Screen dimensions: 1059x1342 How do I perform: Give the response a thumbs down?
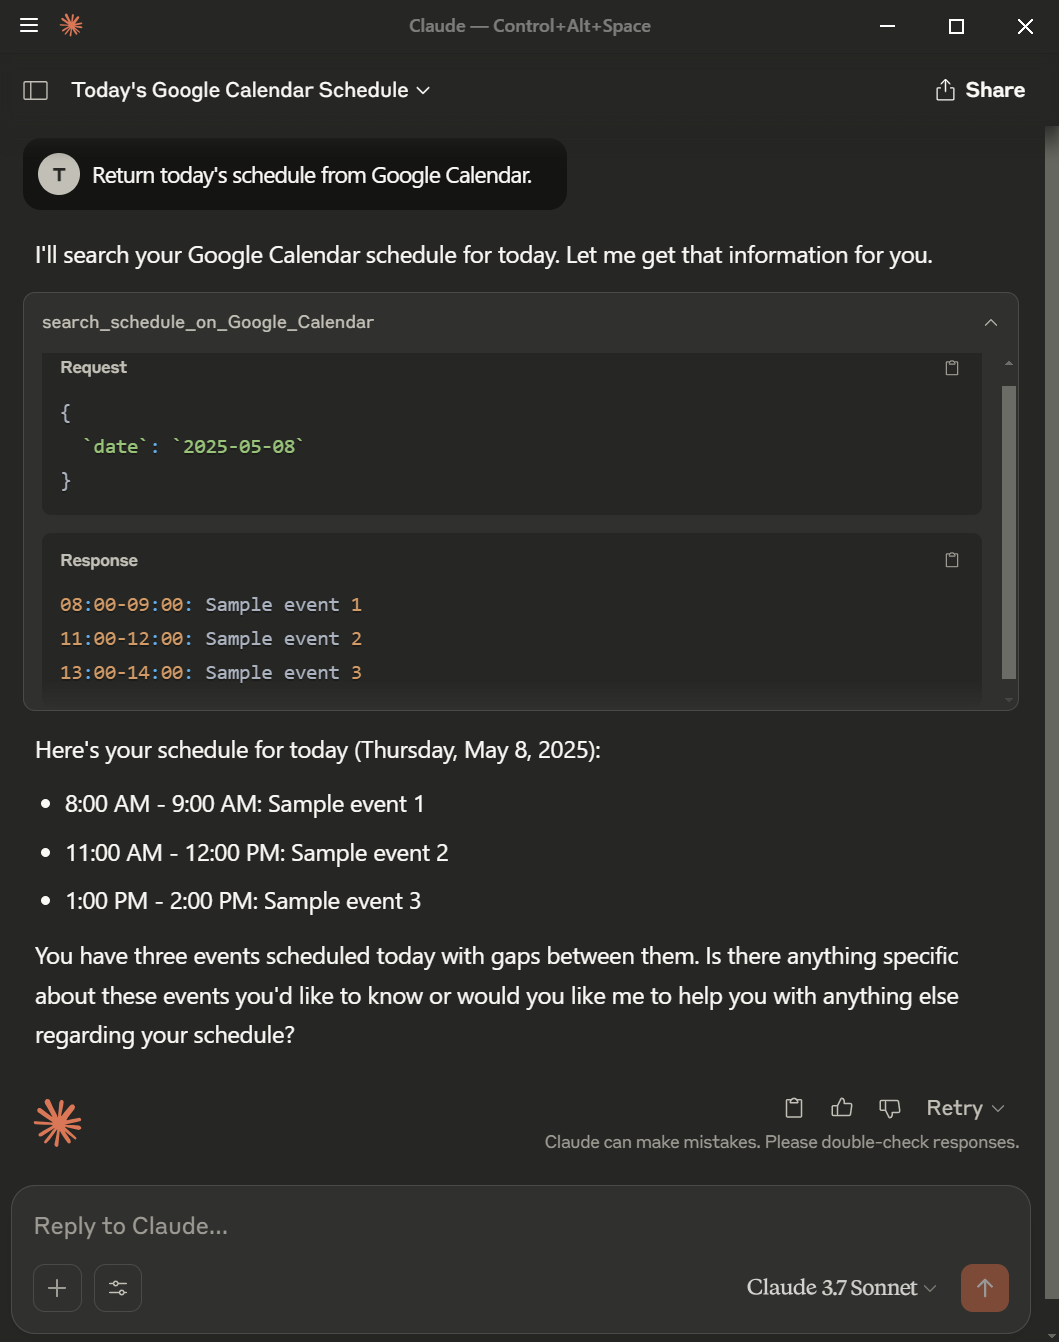890,1108
